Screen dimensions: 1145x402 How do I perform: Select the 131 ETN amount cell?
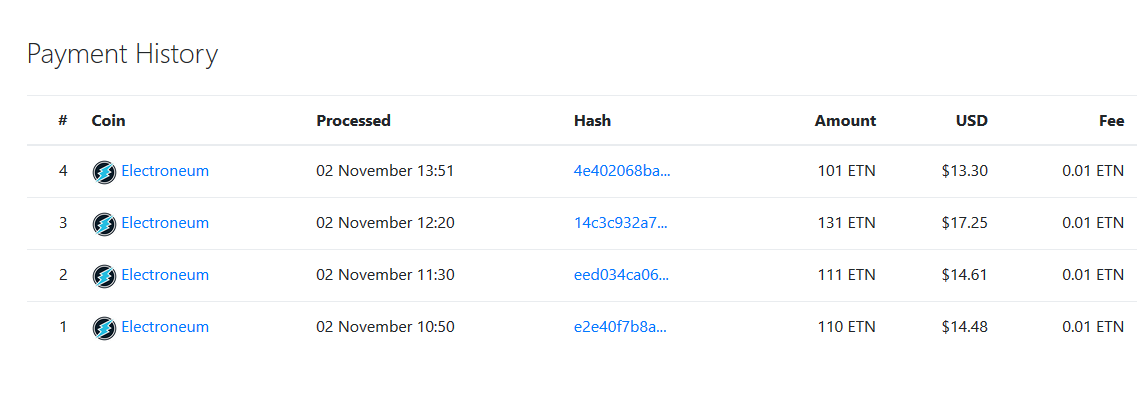pos(846,223)
